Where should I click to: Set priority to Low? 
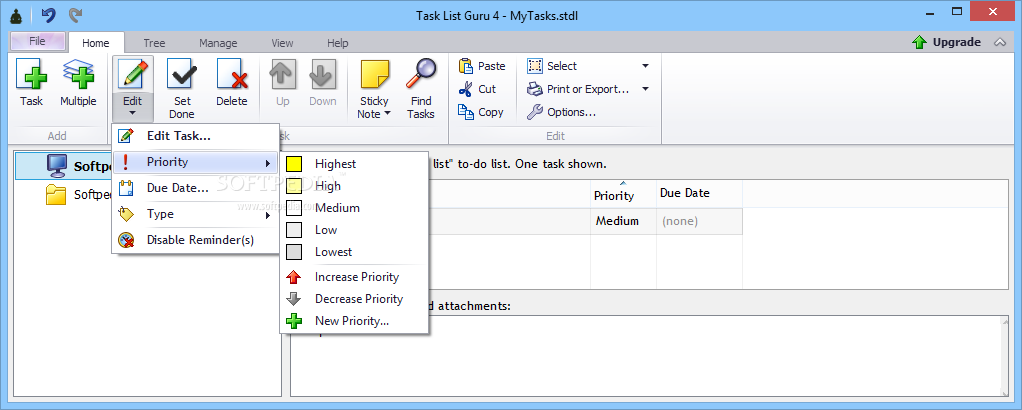pos(354,230)
